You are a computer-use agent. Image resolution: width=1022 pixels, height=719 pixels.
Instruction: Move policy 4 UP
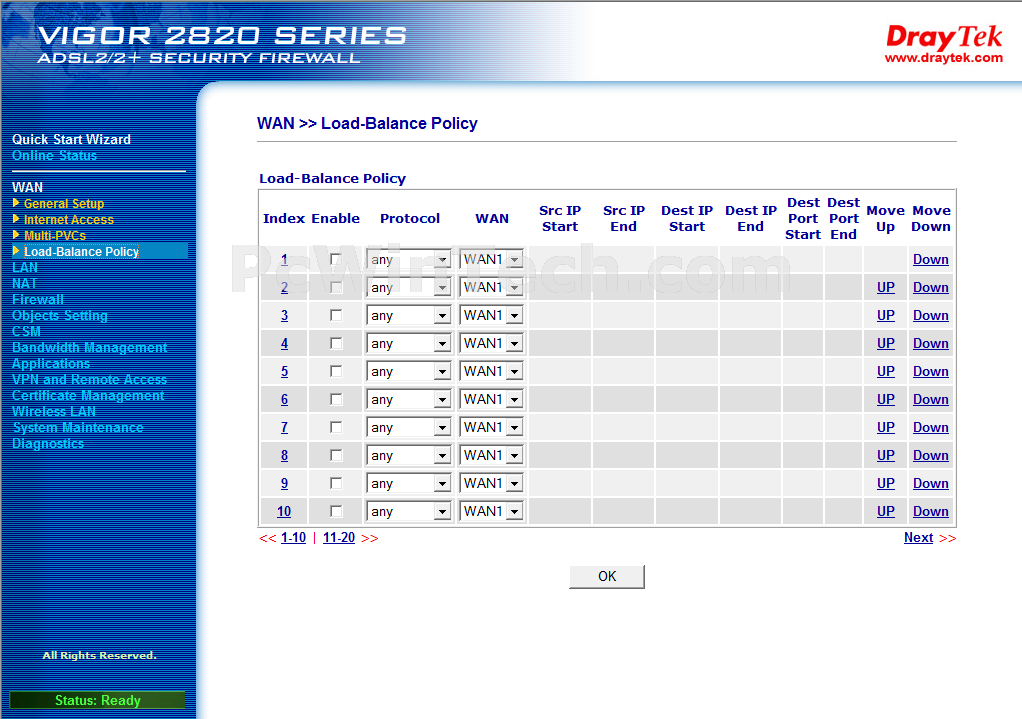pos(885,344)
